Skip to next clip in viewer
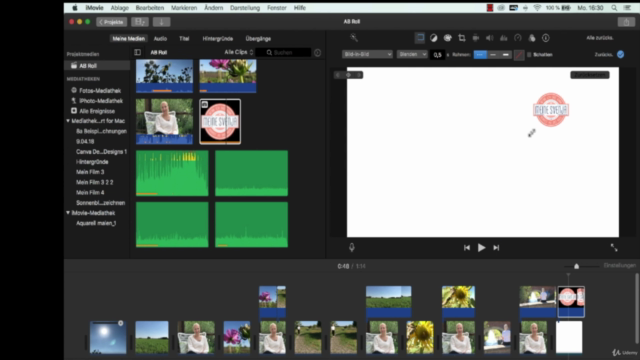 coord(496,247)
